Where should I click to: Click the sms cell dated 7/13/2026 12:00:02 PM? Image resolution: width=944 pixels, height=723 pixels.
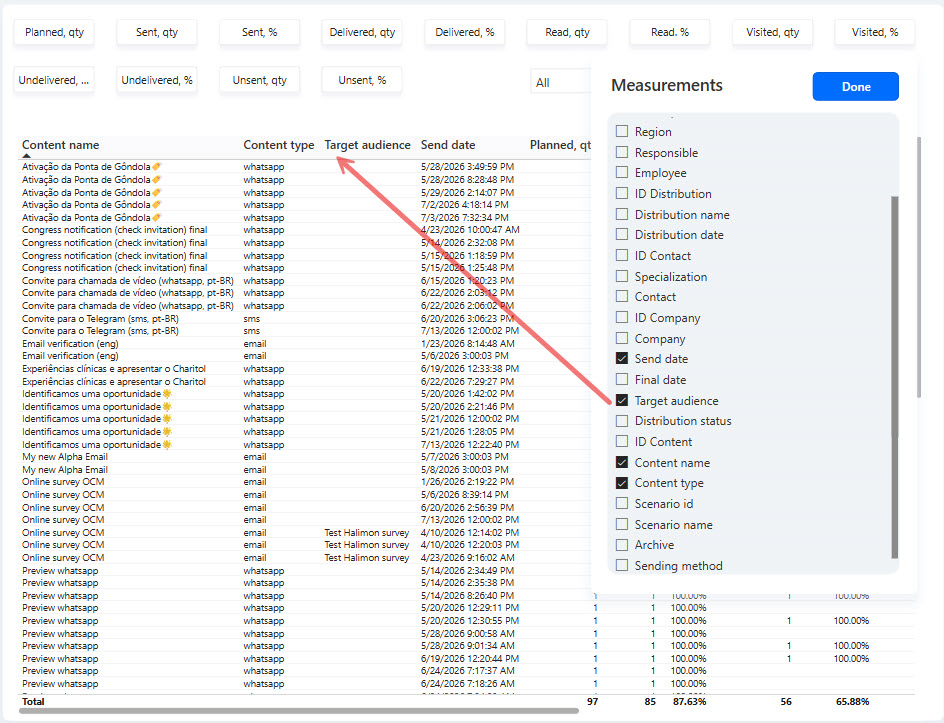252,331
